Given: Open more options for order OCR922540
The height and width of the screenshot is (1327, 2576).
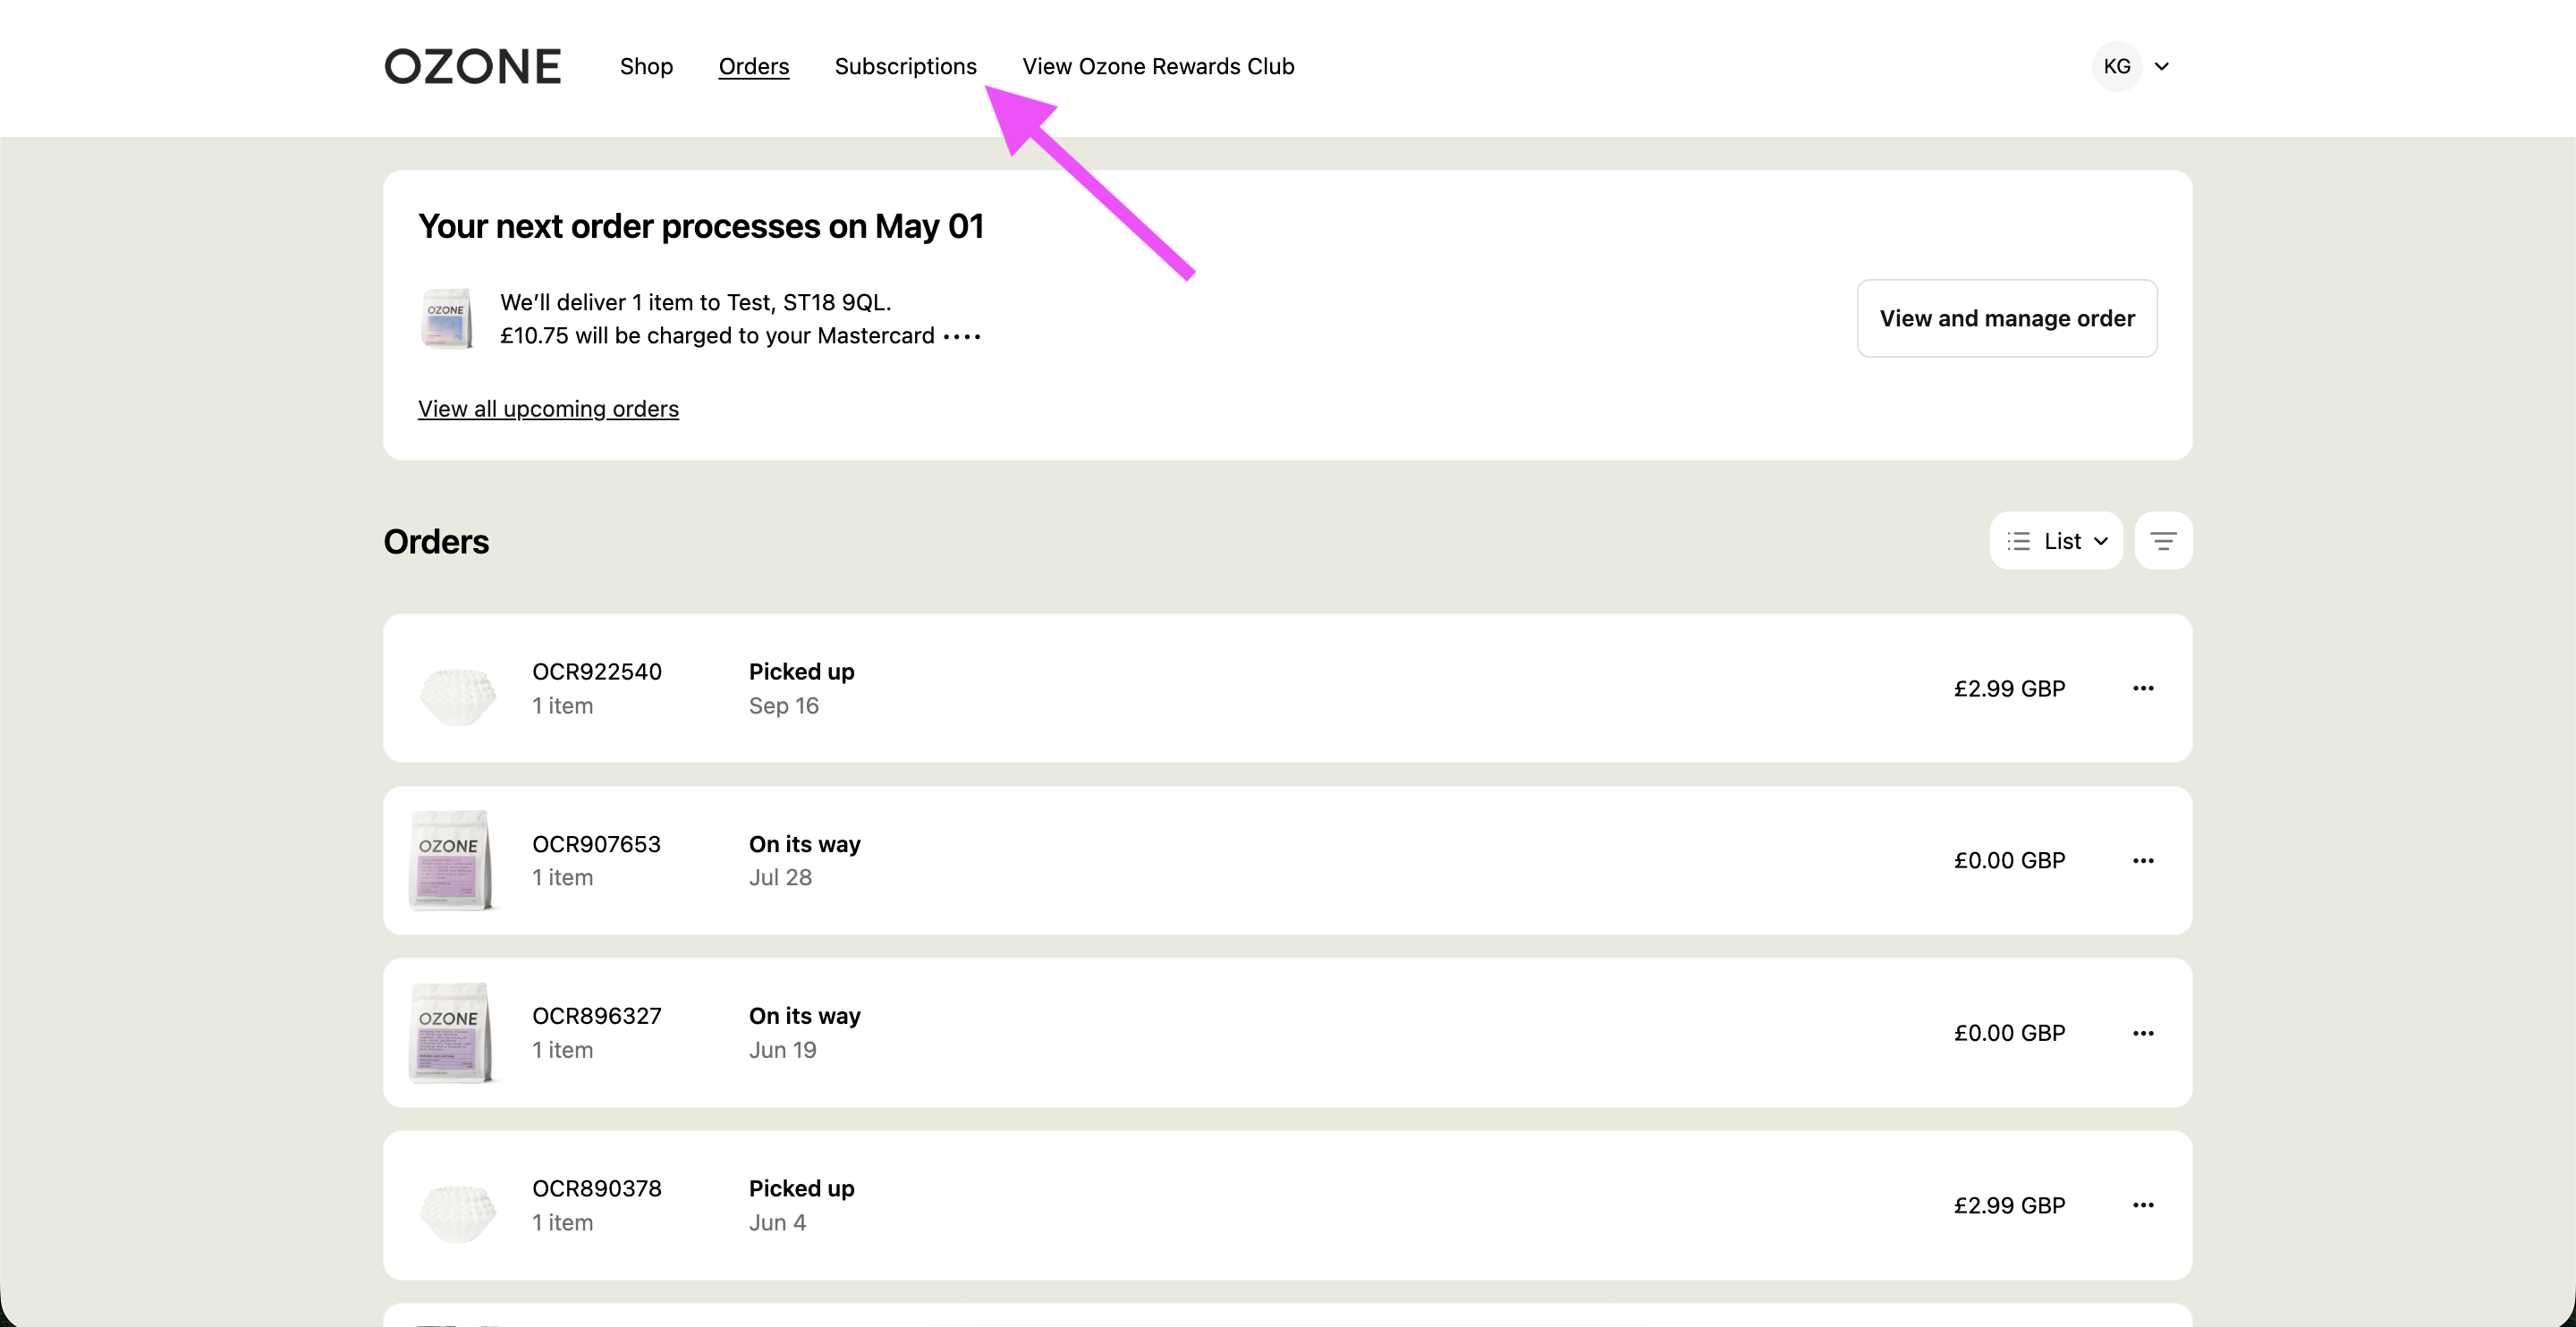Looking at the screenshot, I should coord(2142,688).
